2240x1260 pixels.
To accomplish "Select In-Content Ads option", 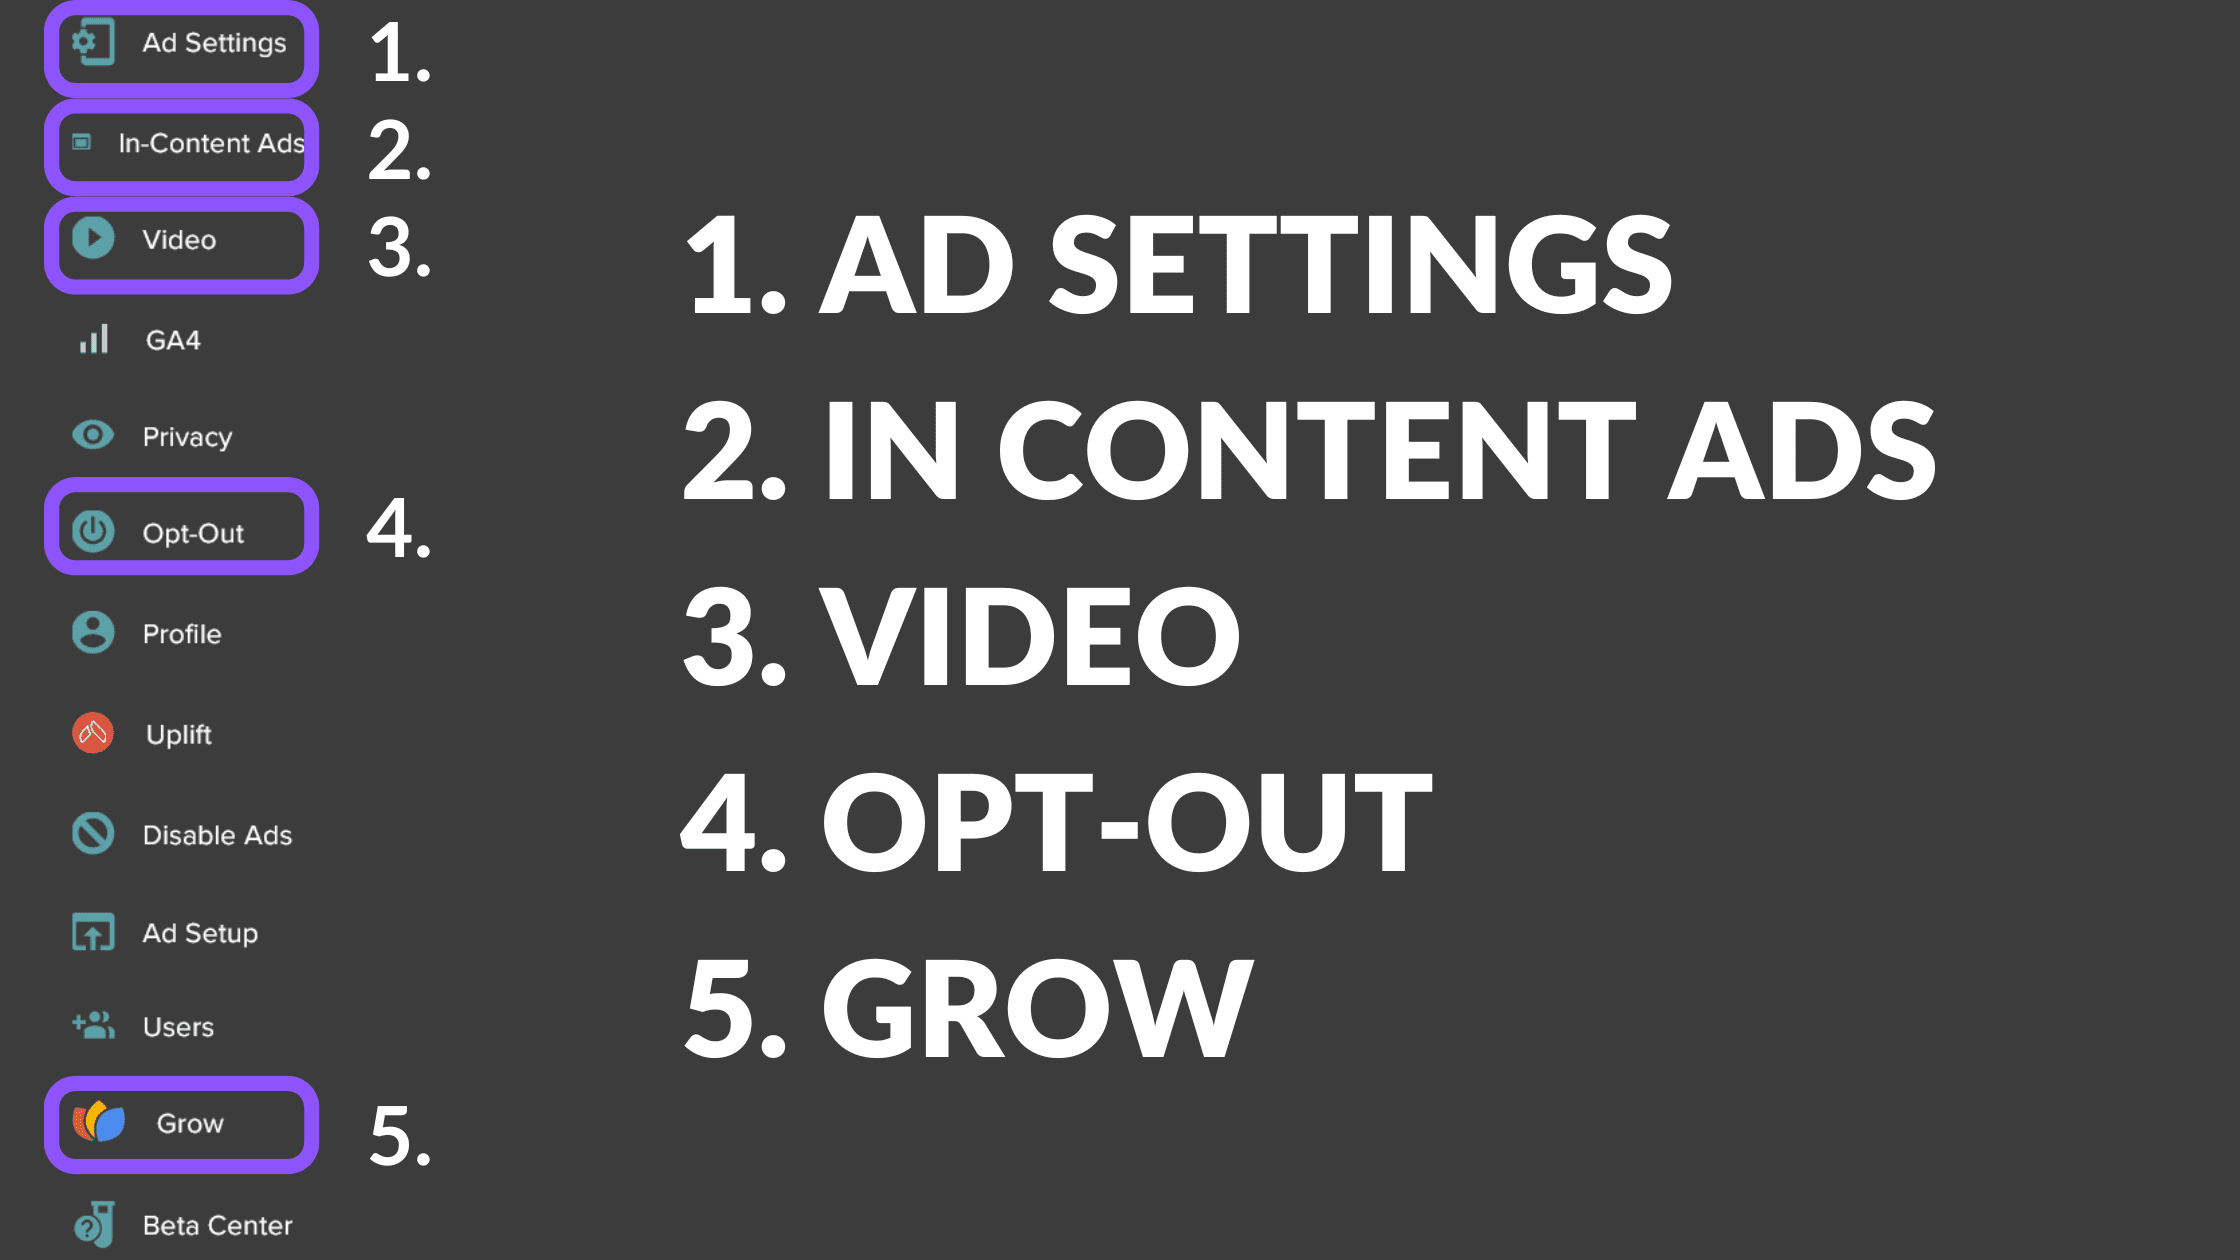I will tap(180, 142).
